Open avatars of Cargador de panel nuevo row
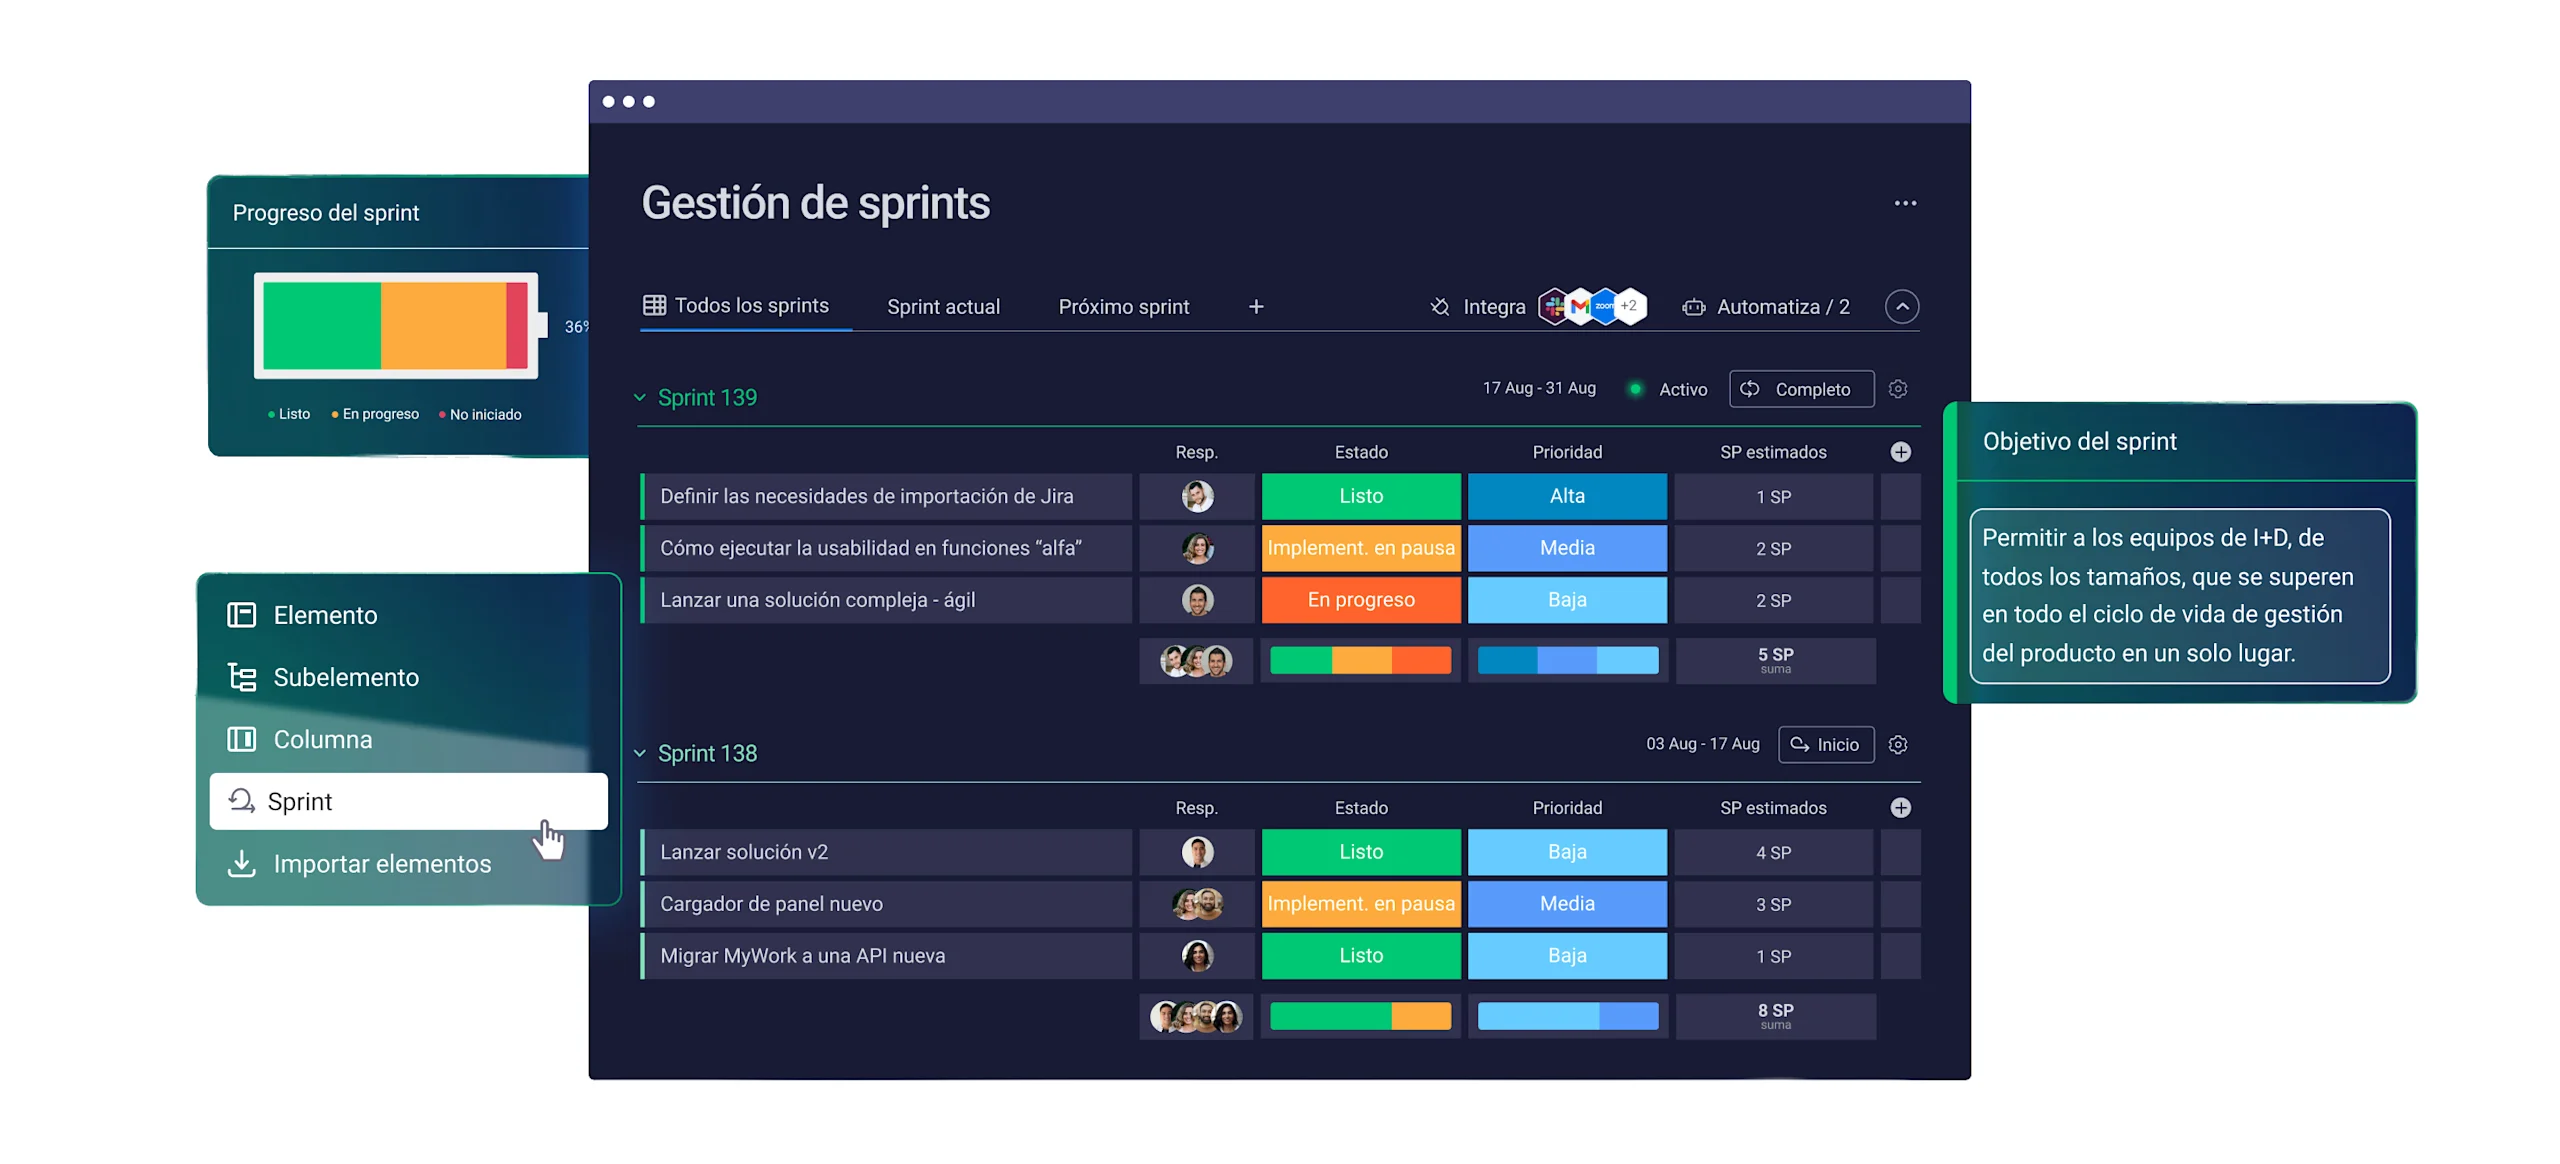This screenshot has width=2560, height=1164. (x=1197, y=904)
